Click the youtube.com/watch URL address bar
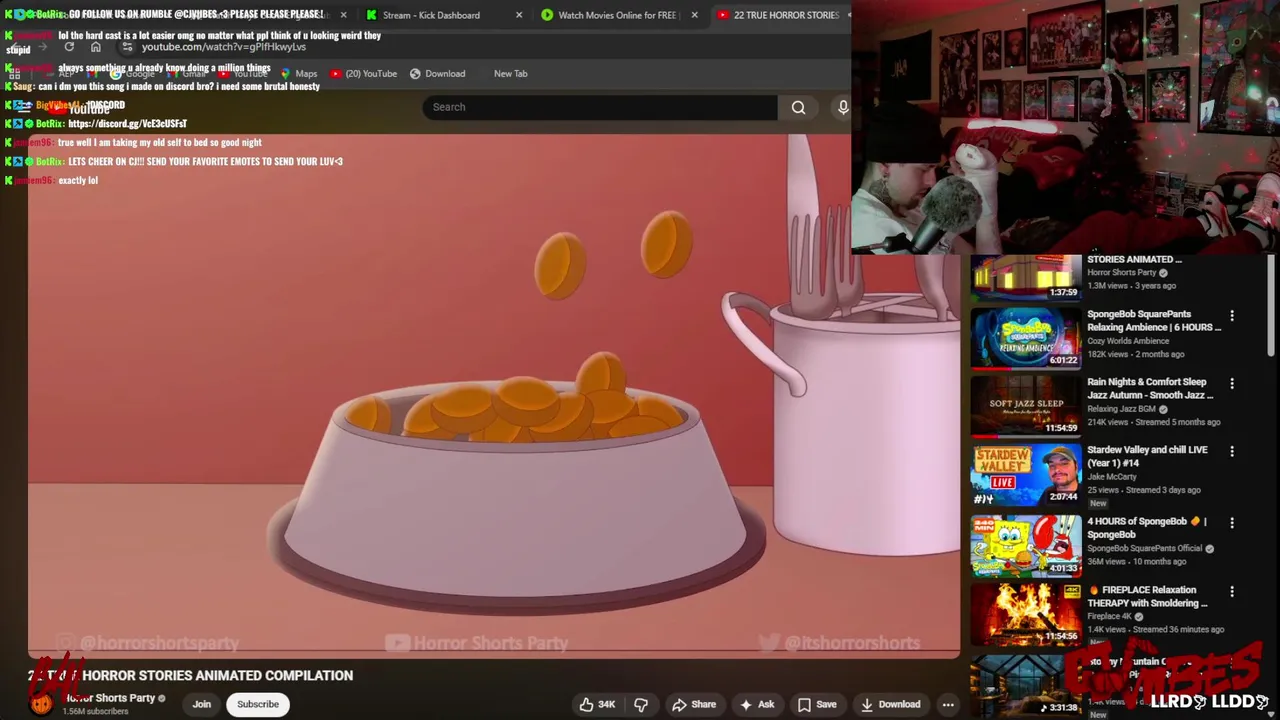This screenshot has width=1280, height=720. [x=224, y=47]
